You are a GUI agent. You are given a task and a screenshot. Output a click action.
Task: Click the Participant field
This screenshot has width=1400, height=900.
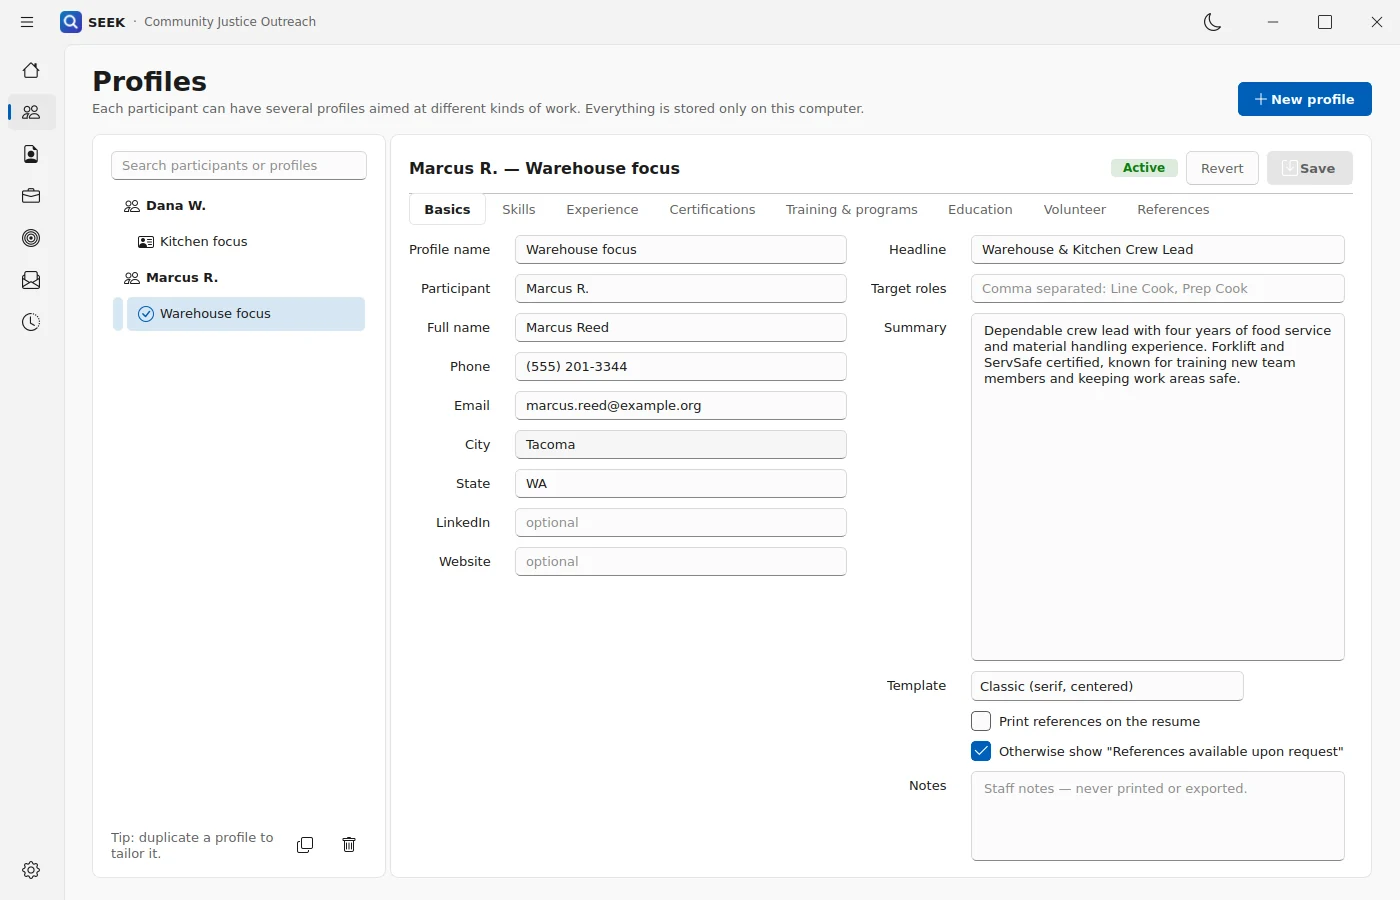point(681,288)
